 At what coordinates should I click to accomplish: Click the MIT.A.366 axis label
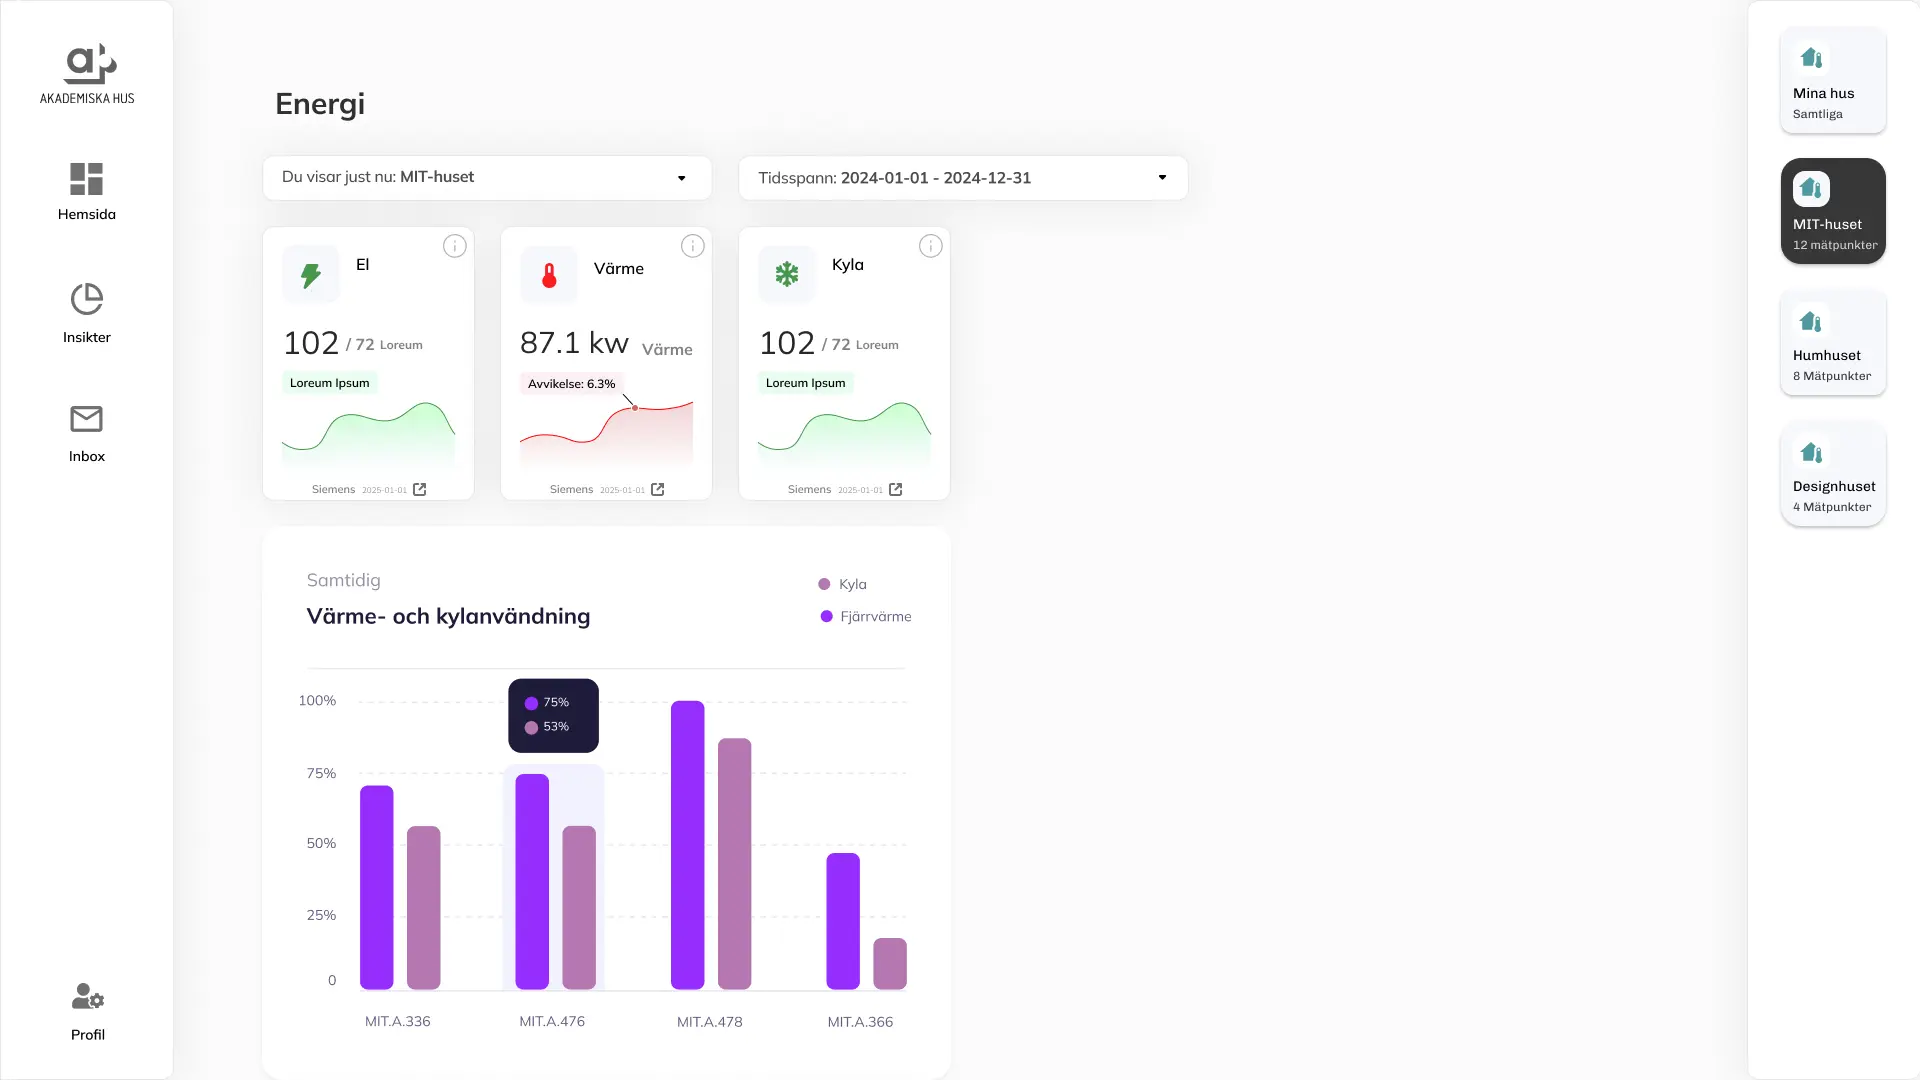coord(860,1022)
